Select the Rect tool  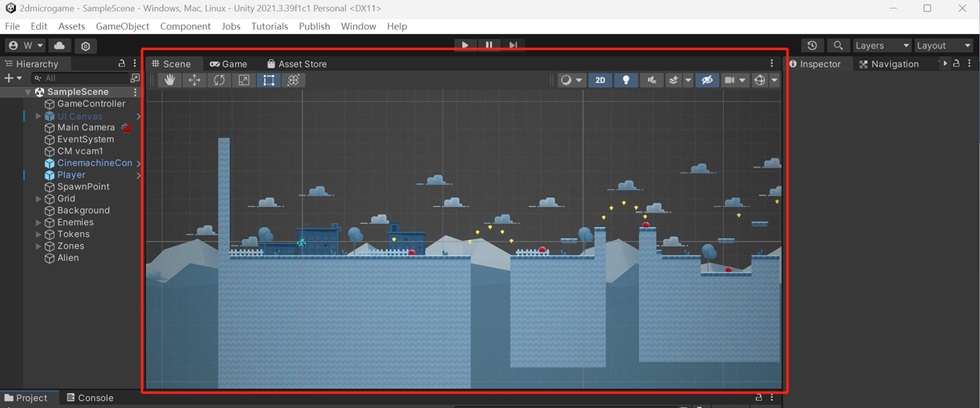[x=269, y=80]
